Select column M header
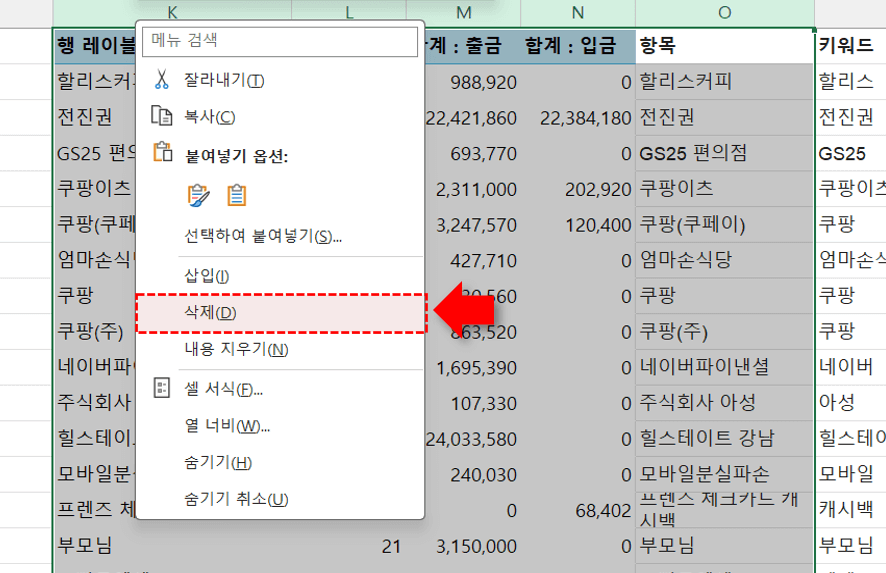Viewport: 886px width, 573px height. pyautogui.click(x=463, y=12)
